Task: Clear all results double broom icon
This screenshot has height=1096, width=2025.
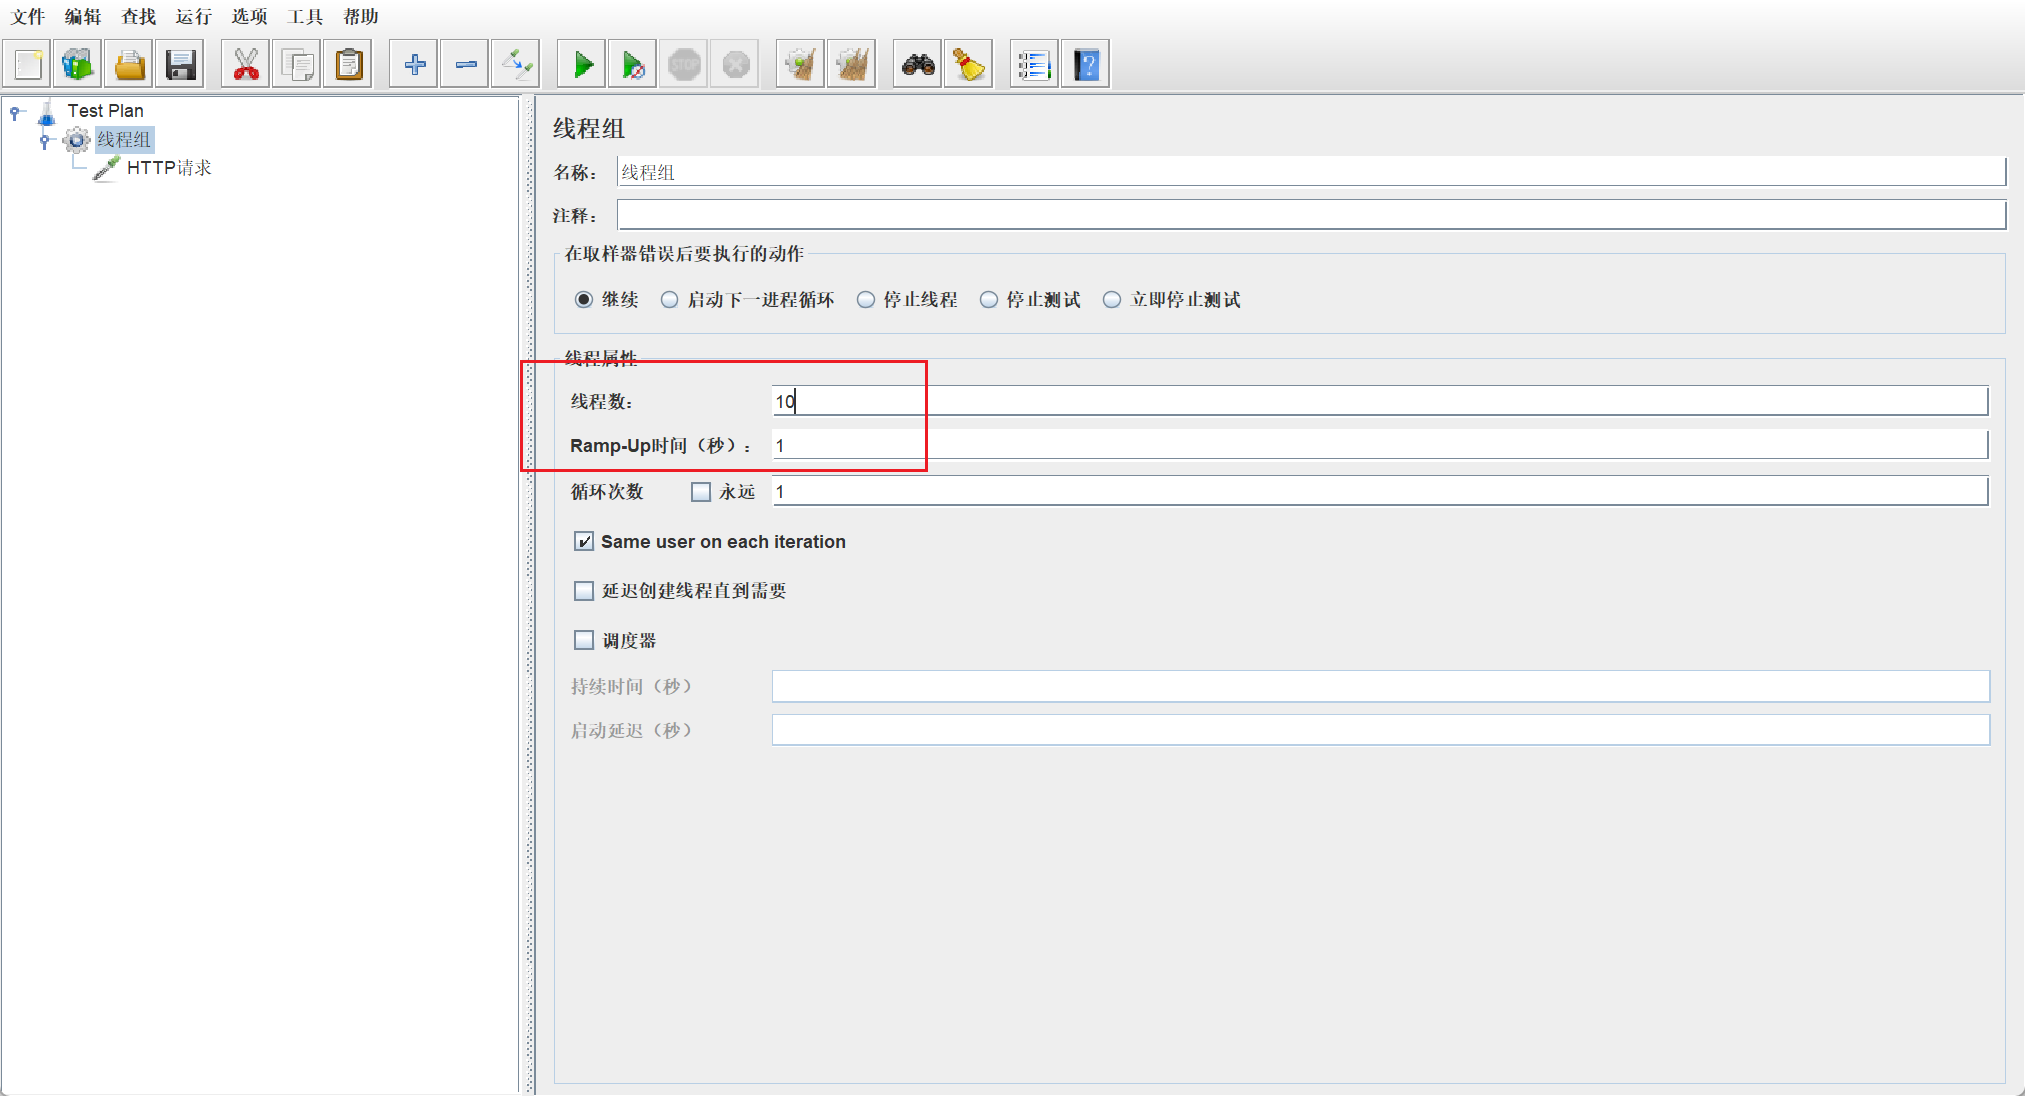Action: [x=852, y=65]
